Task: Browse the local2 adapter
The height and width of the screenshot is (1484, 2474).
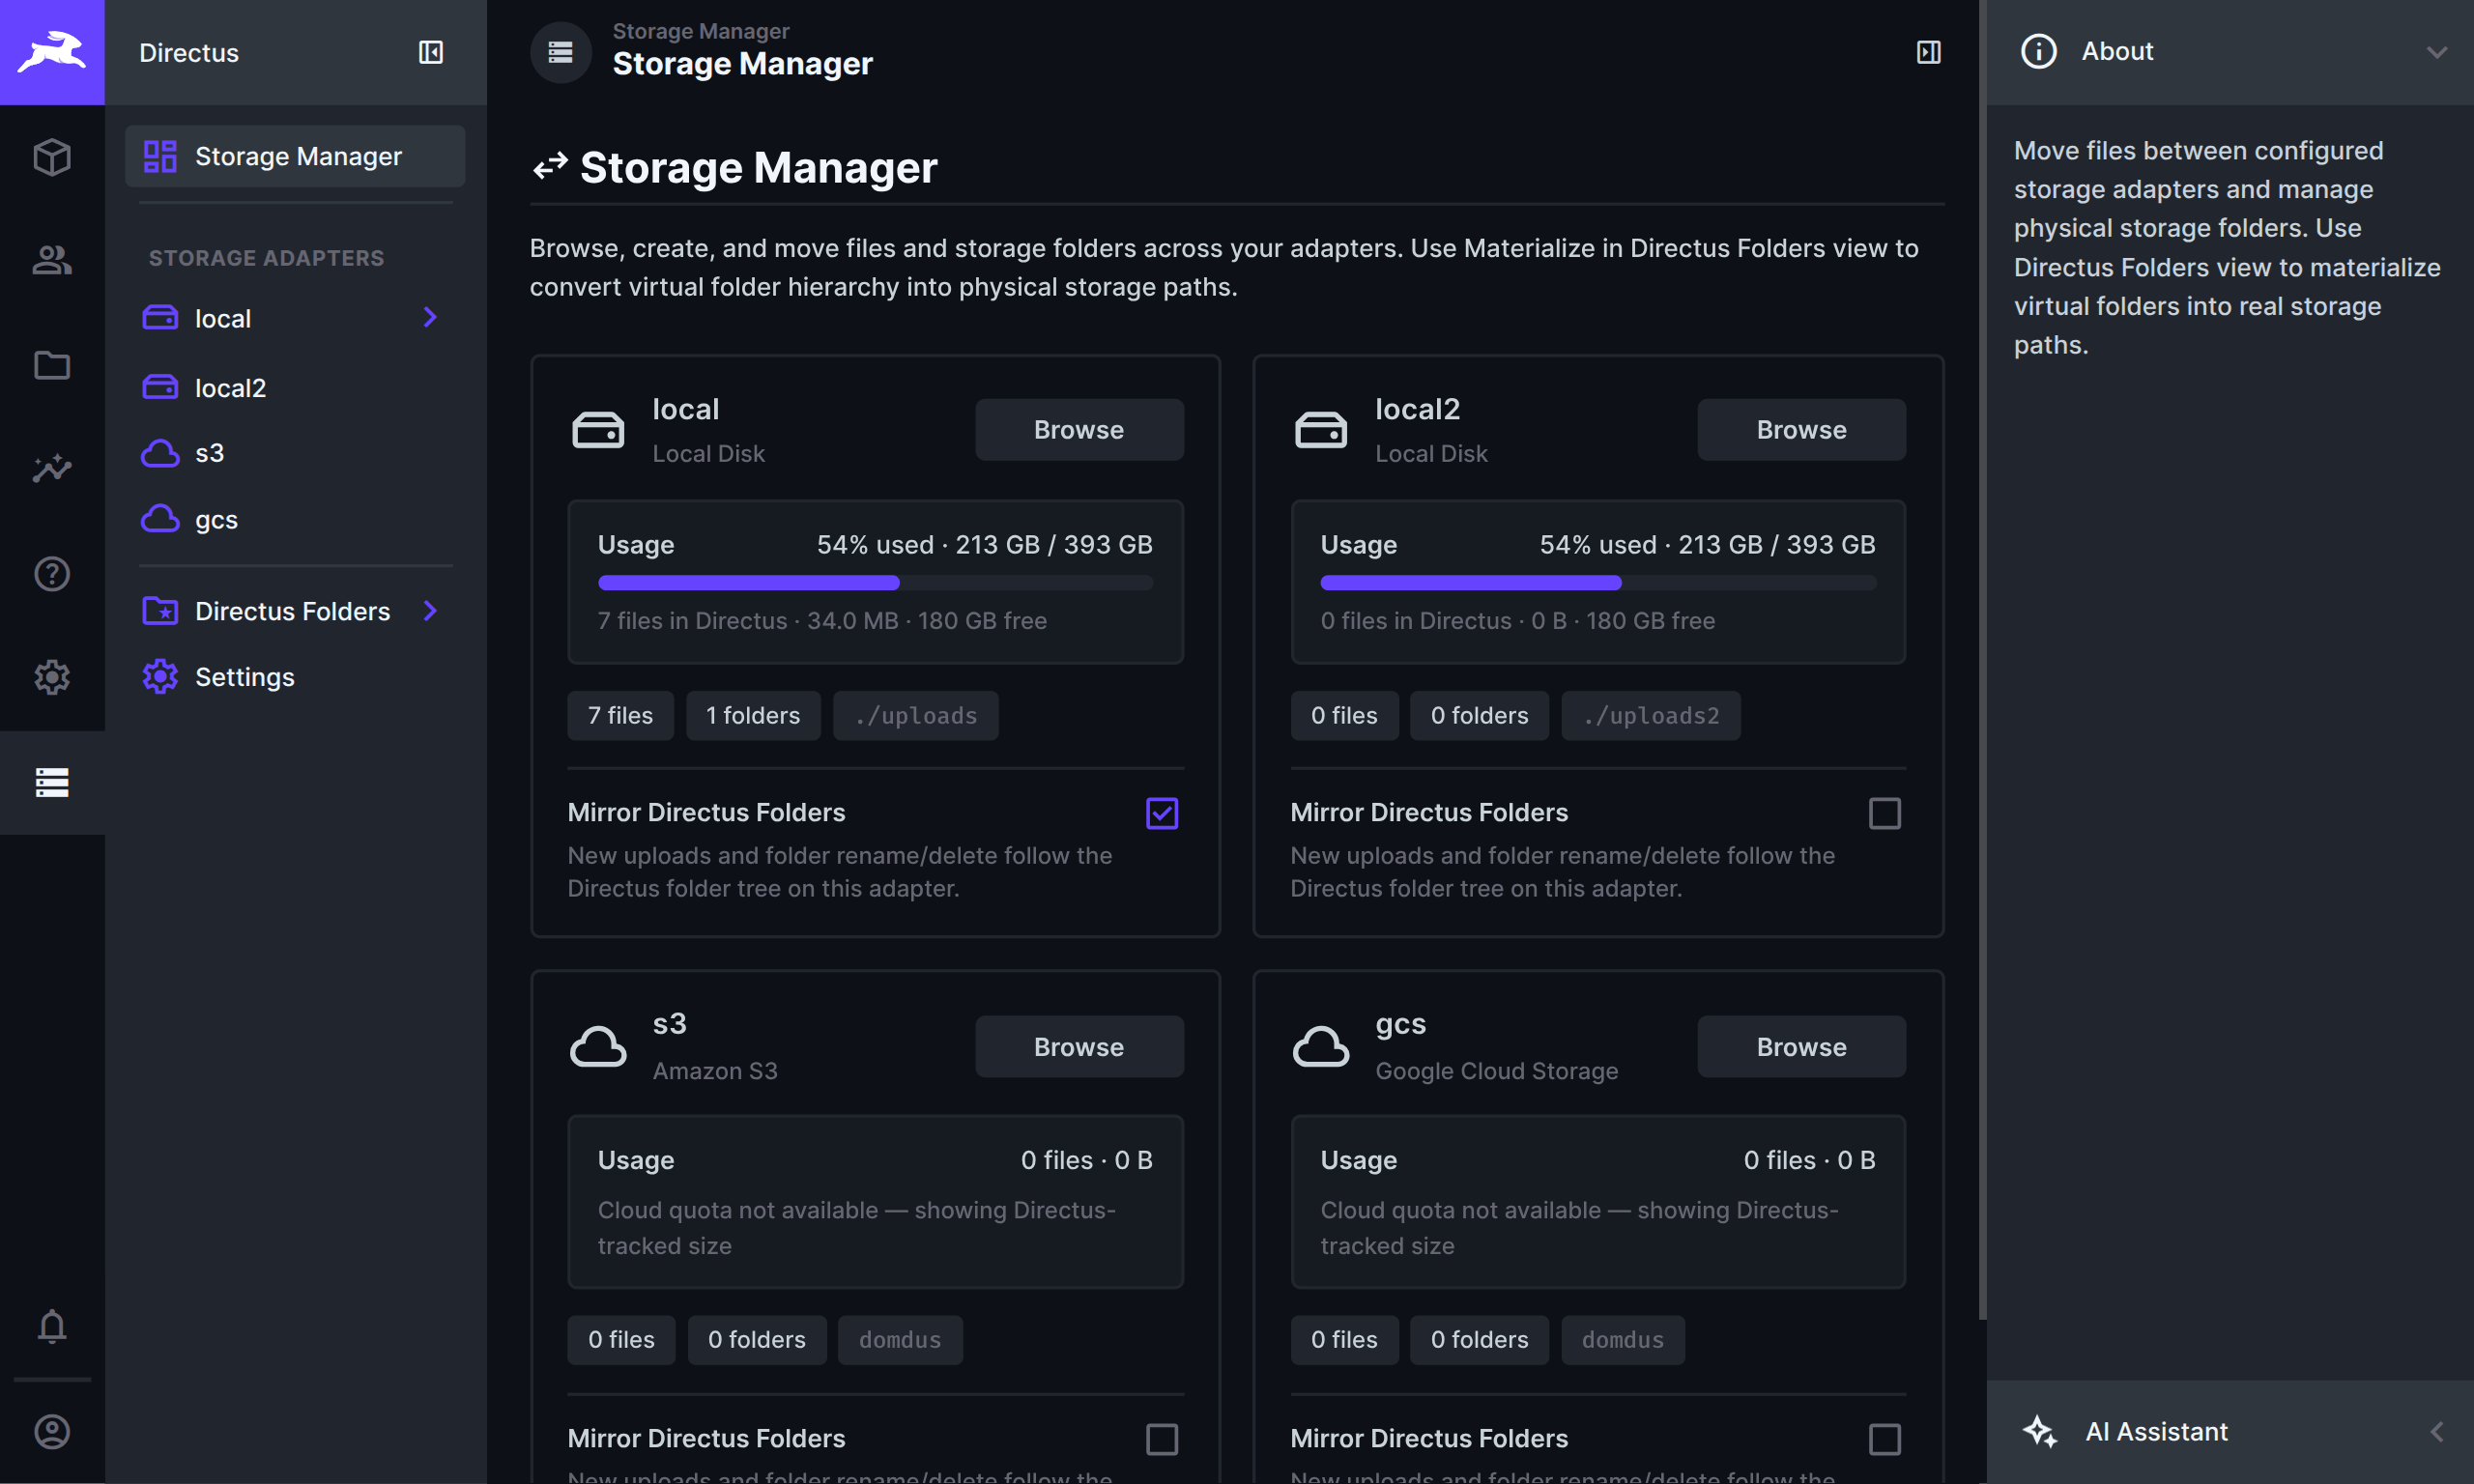Action: [x=1801, y=430]
